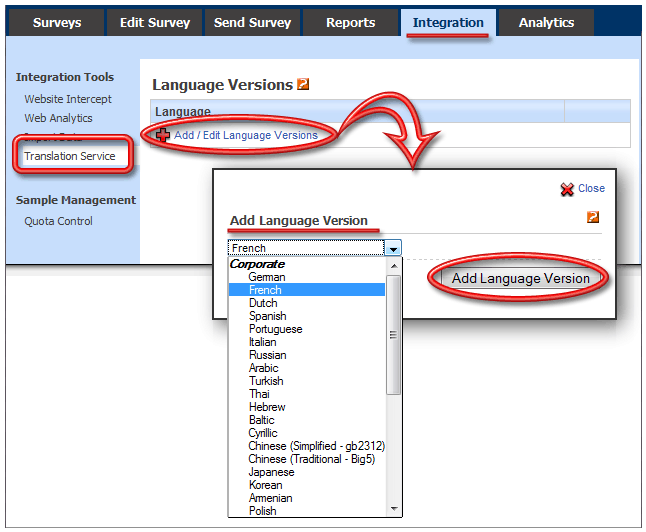The image size is (646, 532).
Task: Click the language list scrollbar down arrow
Action: 394,509
